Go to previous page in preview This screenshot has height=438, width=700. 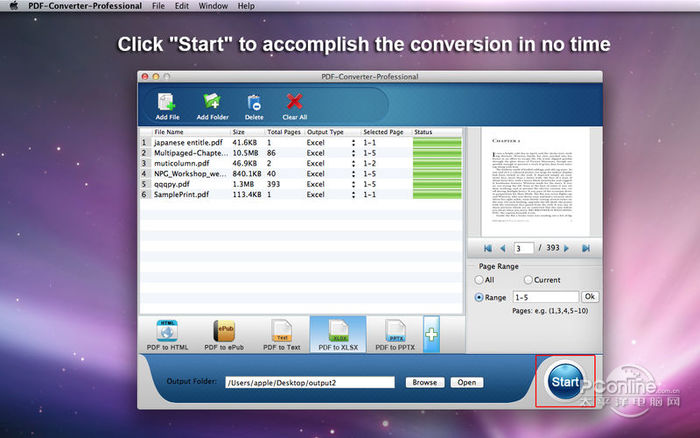tap(503, 248)
